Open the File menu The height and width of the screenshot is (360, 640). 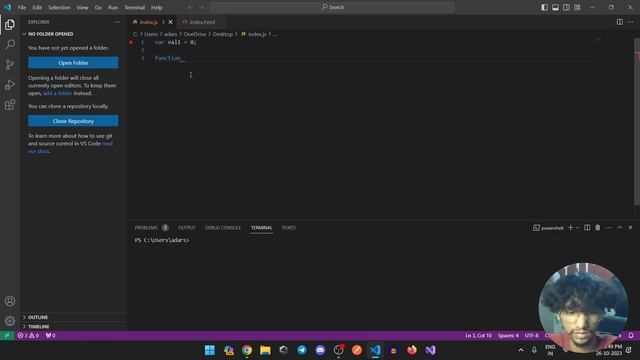pos(22,7)
